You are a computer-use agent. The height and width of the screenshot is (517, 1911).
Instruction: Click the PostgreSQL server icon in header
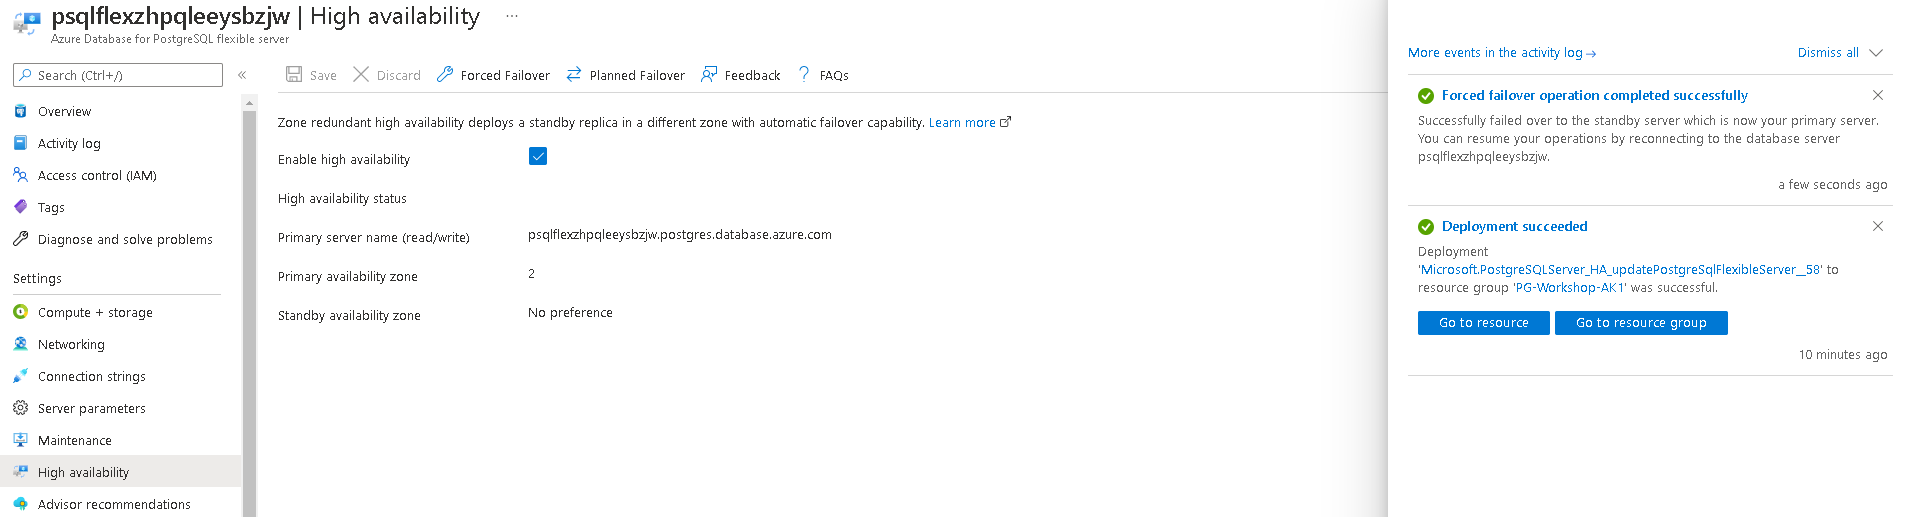coord(27,22)
